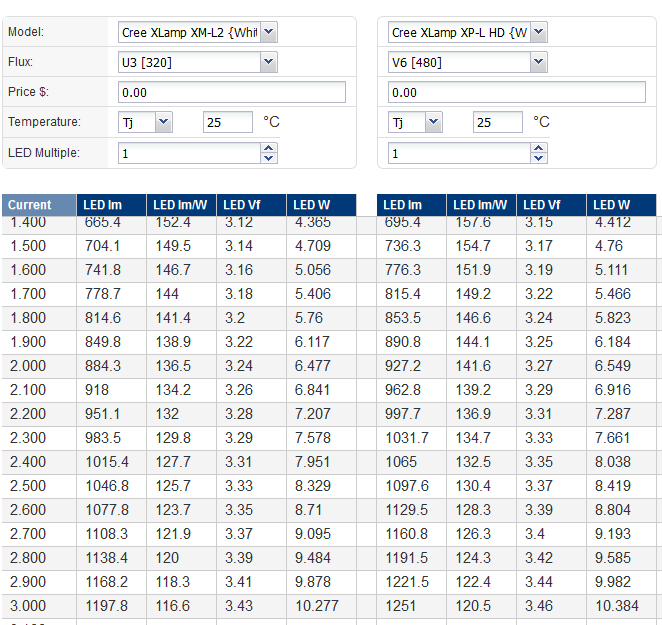This screenshot has width=662, height=625.
Task: Click the XM-L2 table's LED lm/W header
Action: (181, 205)
